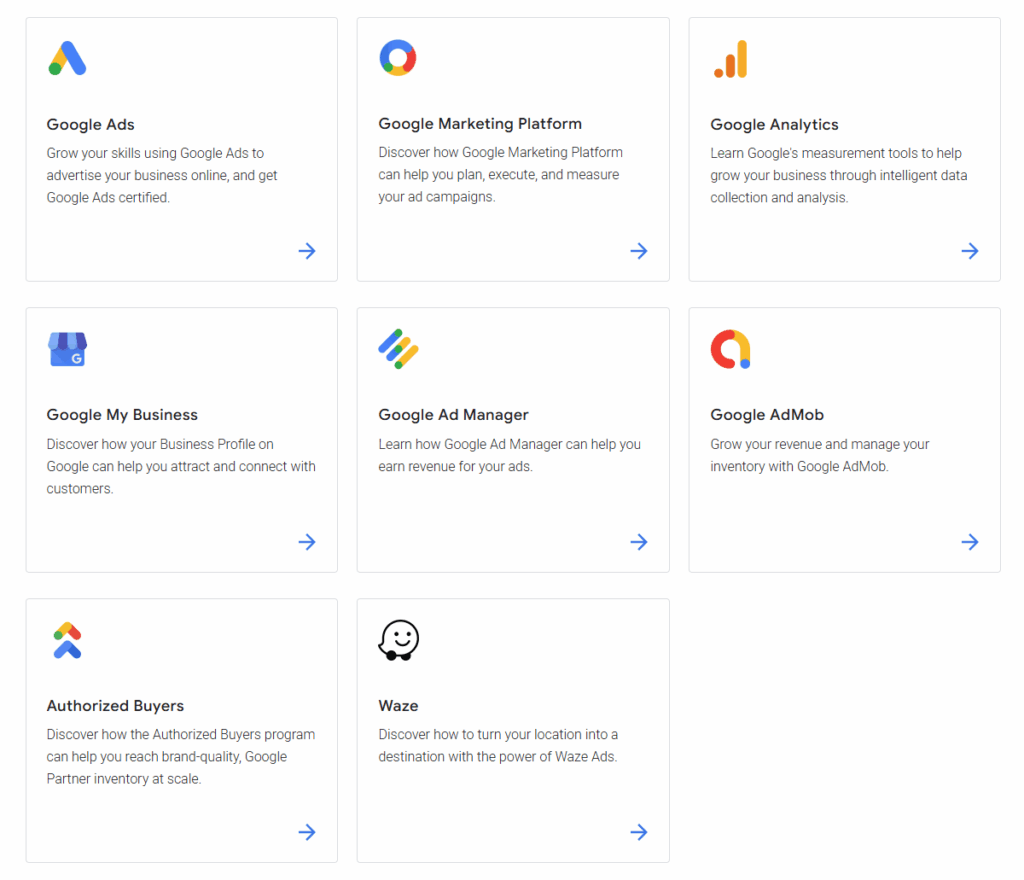Click the Google Marketing Platform ring icon
The width and height of the screenshot is (1024, 880).
click(398, 58)
